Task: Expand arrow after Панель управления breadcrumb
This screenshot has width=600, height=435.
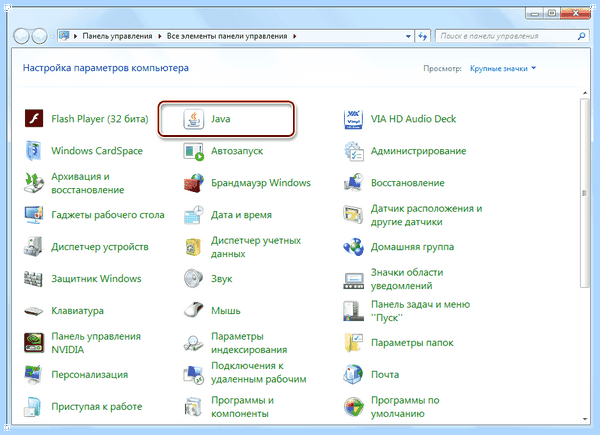Action: click(x=159, y=36)
